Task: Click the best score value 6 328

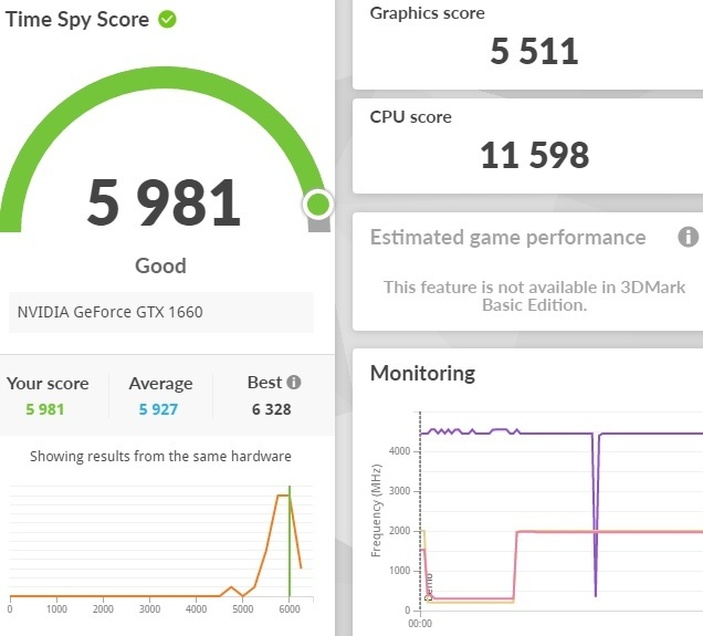Action: tap(271, 409)
